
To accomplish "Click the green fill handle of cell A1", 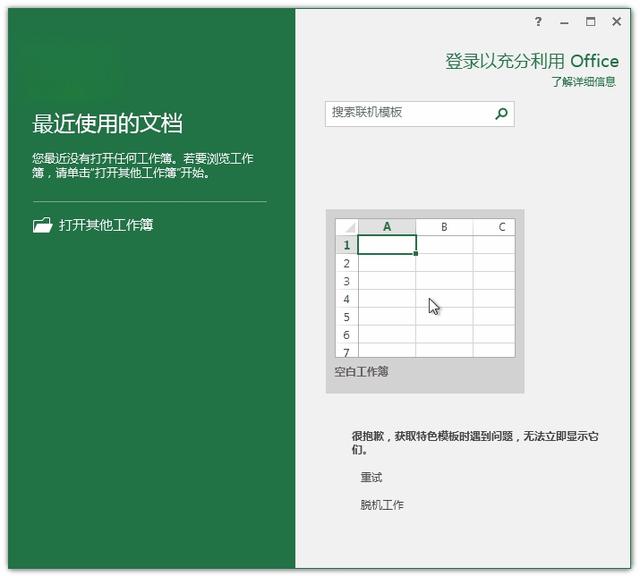I will [416, 253].
